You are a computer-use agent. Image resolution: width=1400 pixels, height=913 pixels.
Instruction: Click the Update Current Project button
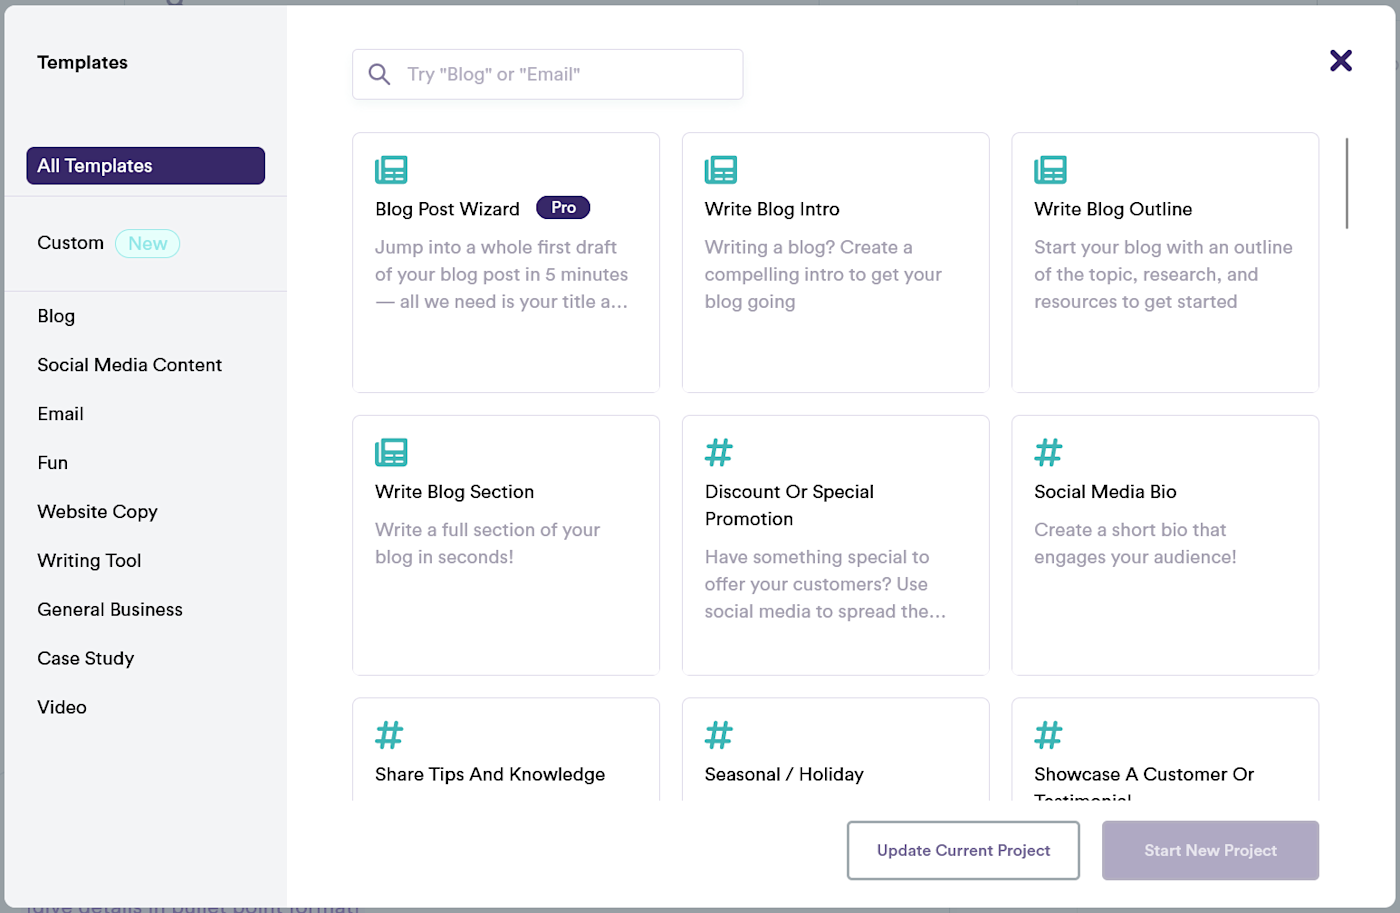963,851
